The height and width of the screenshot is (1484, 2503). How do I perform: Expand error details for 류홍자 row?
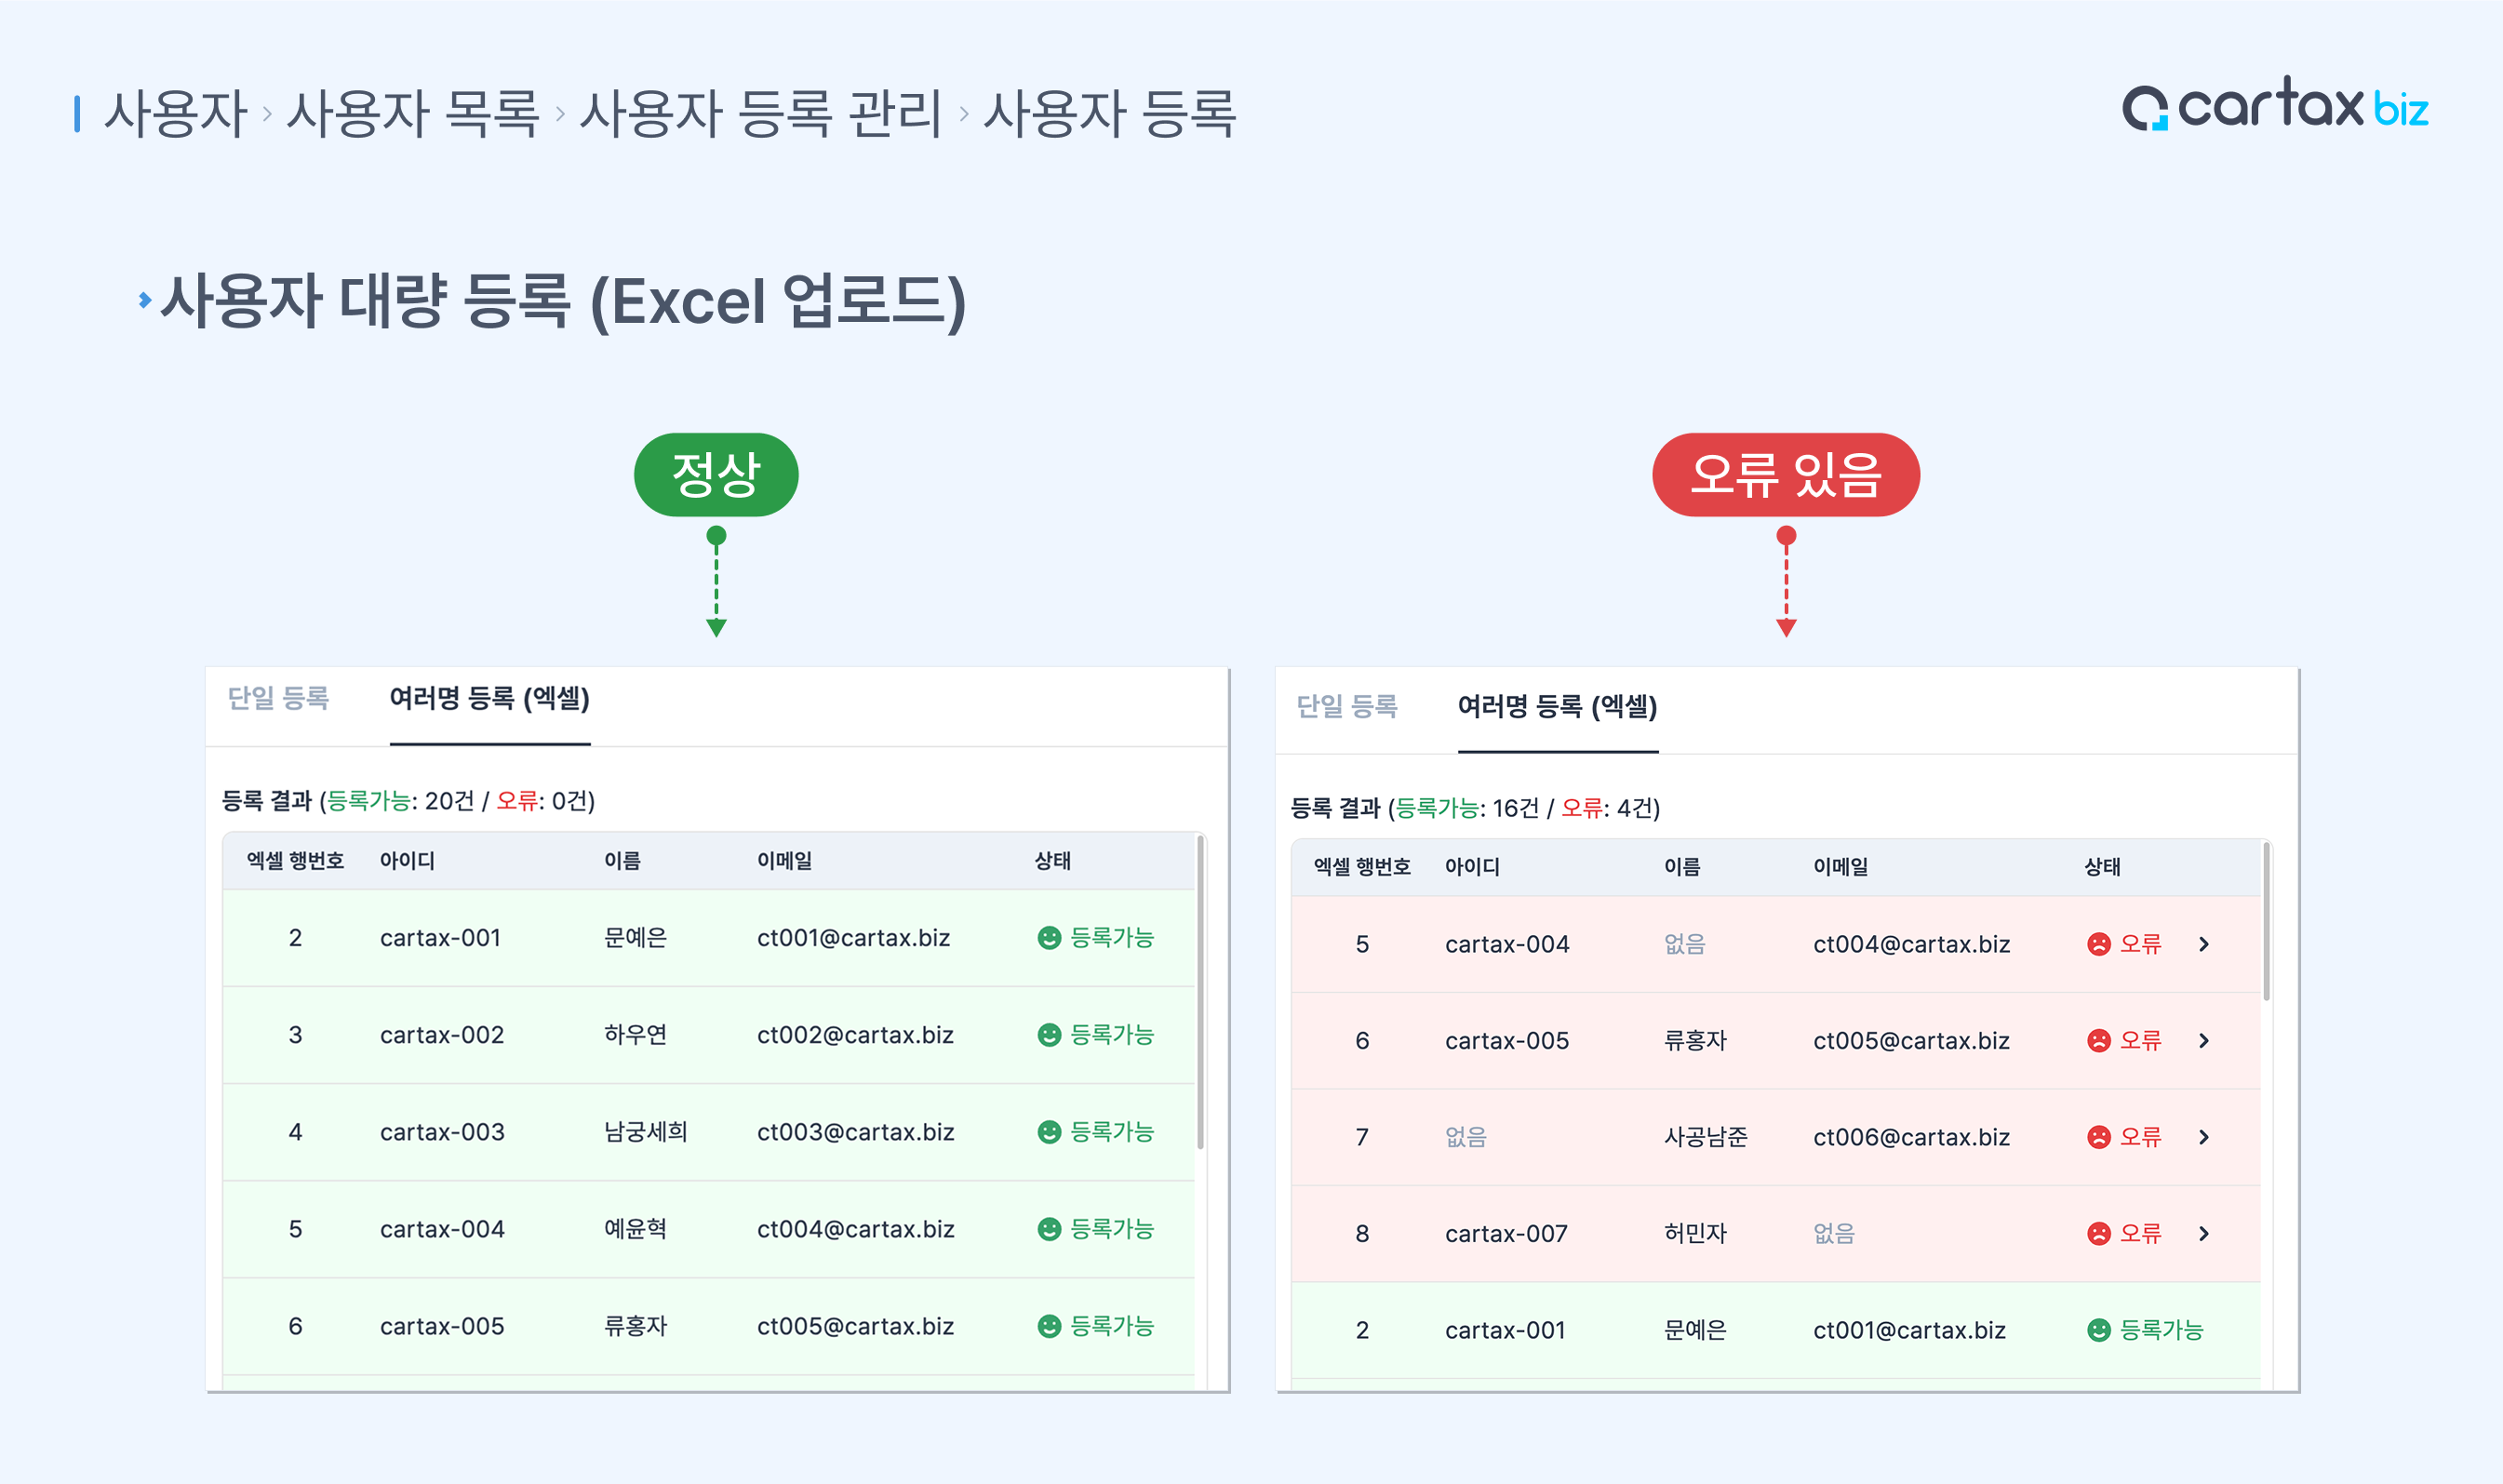(x=2204, y=1041)
